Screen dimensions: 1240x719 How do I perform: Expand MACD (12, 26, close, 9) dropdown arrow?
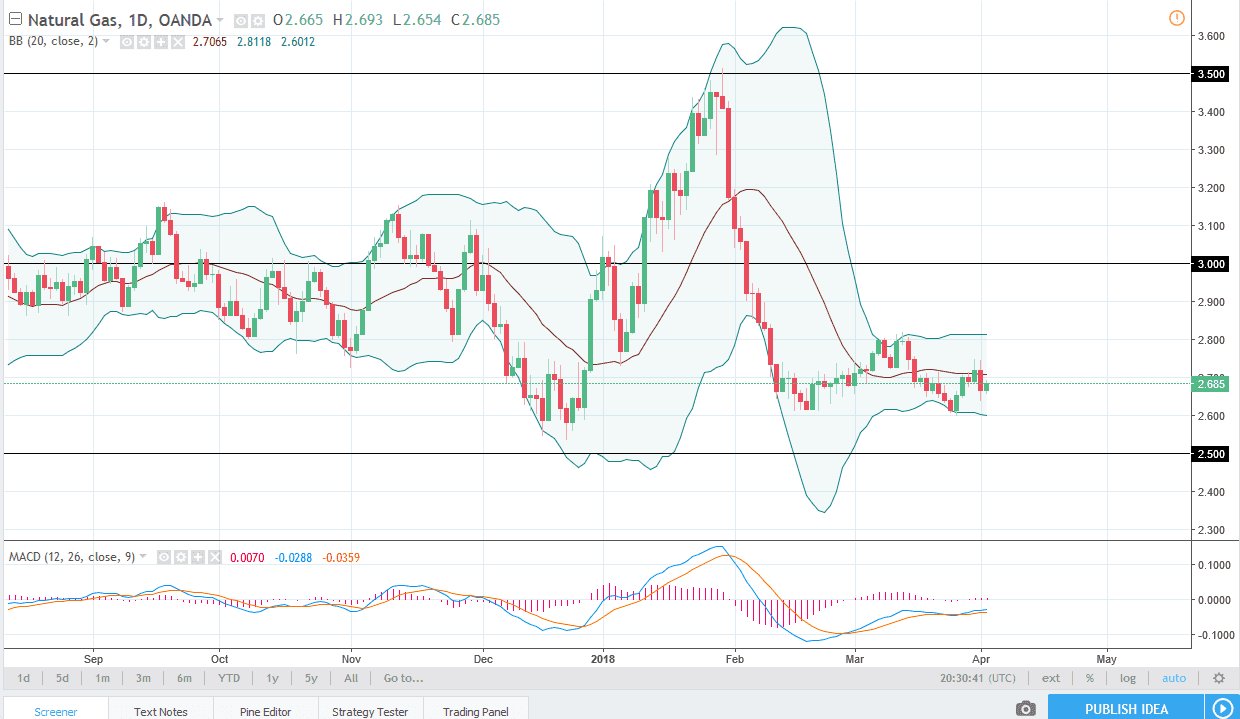pyautogui.click(x=144, y=556)
